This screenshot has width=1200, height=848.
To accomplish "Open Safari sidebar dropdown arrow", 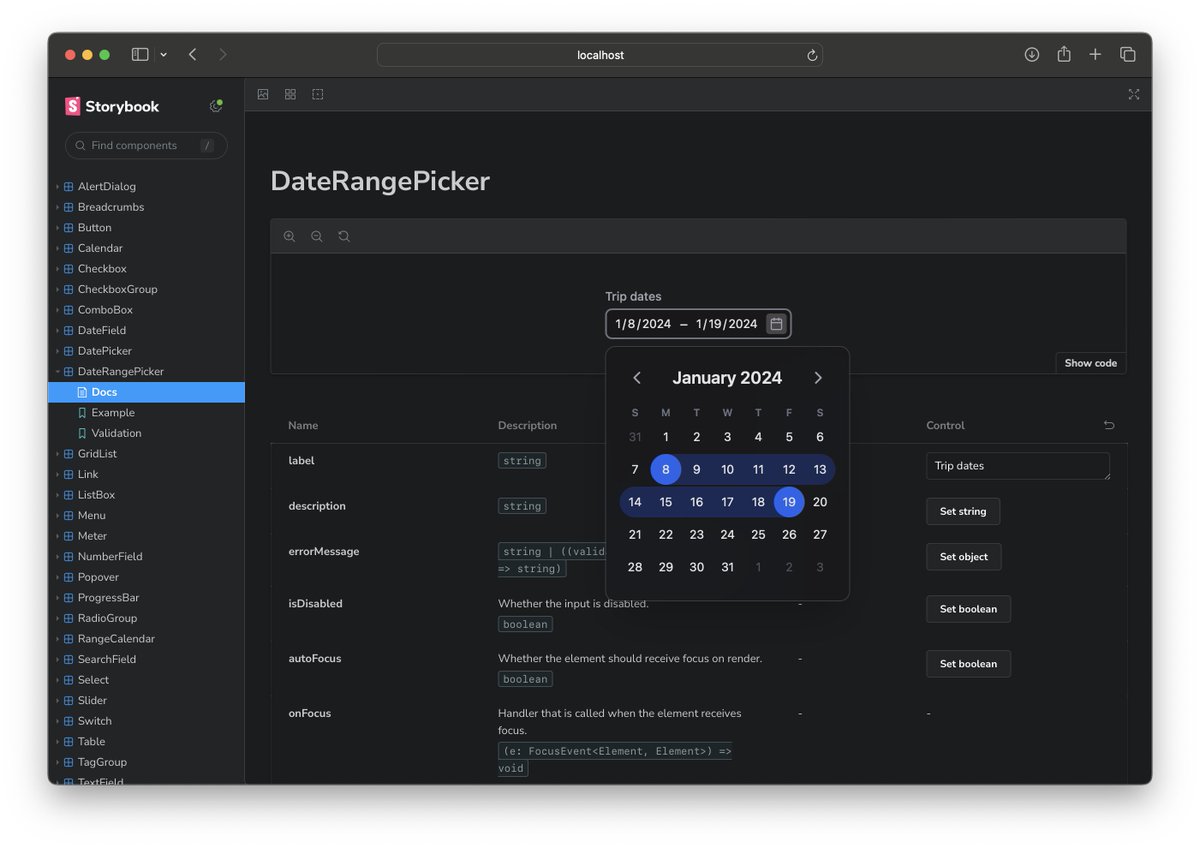I will (x=163, y=55).
